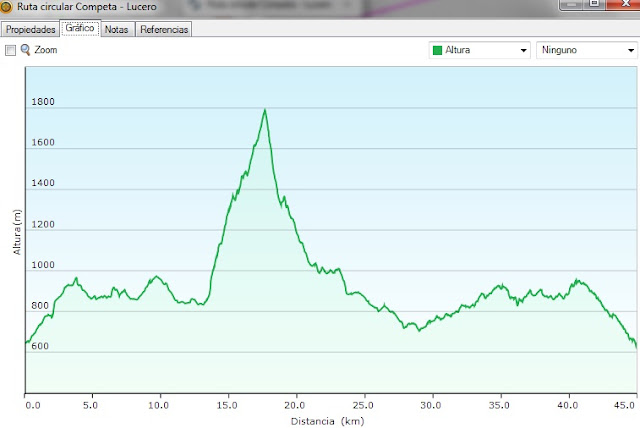Image resolution: width=640 pixels, height=428 pixels.
Task: Click the Zoom magnifier icon
Action: coord(26,49)
